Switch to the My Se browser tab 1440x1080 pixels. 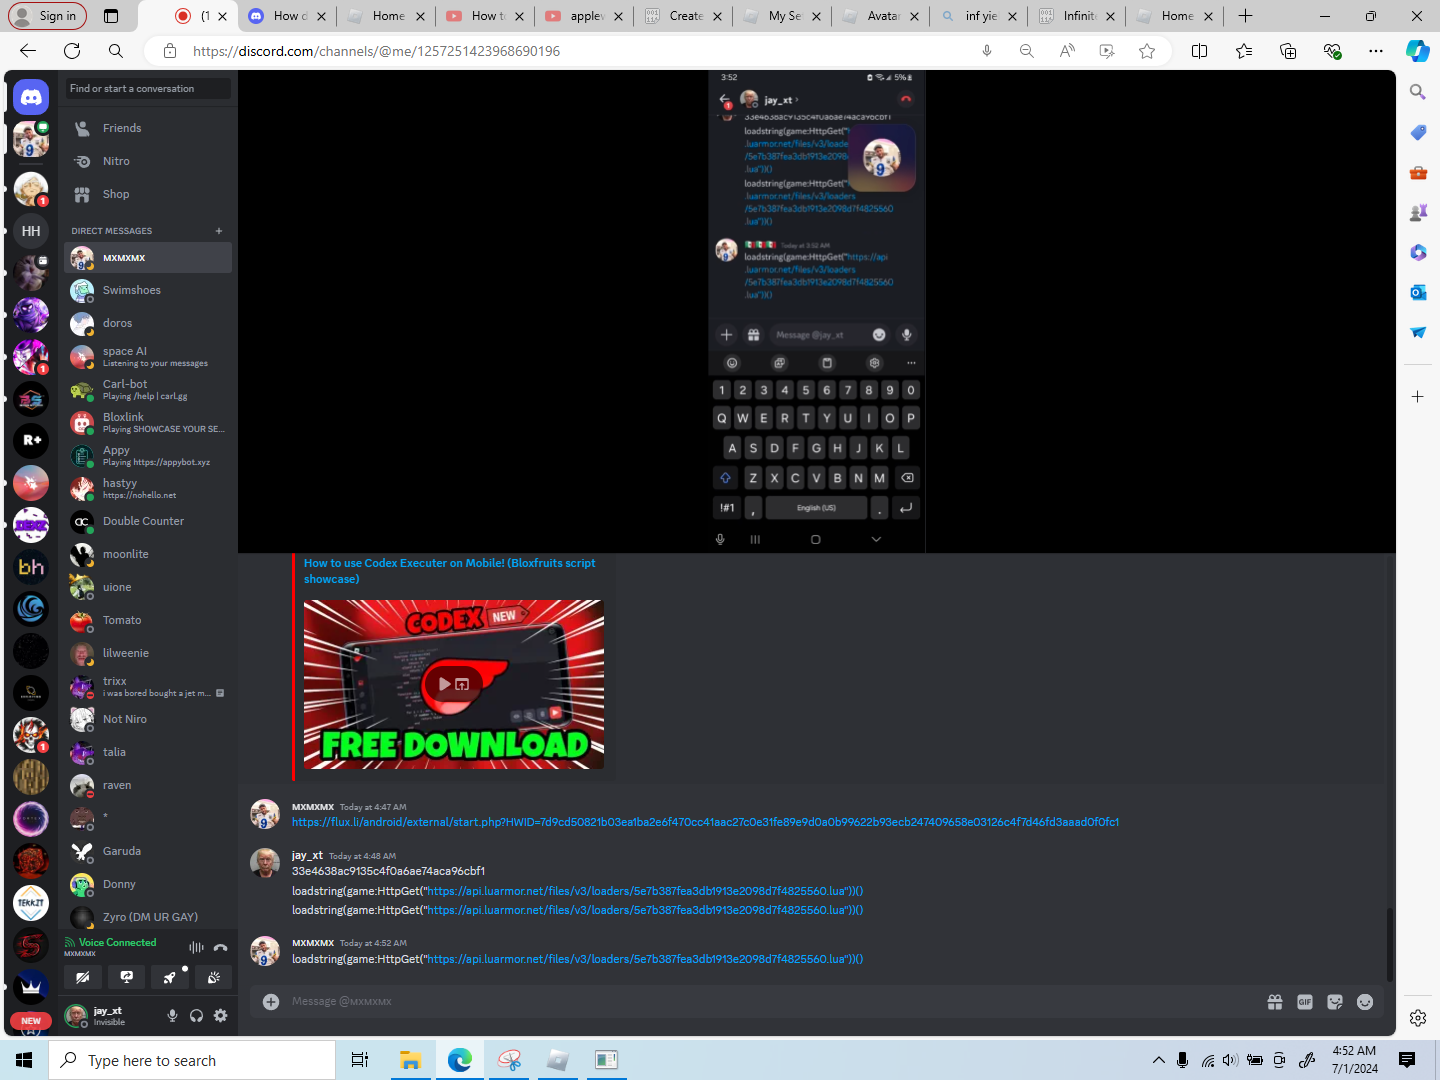(785, 16)
